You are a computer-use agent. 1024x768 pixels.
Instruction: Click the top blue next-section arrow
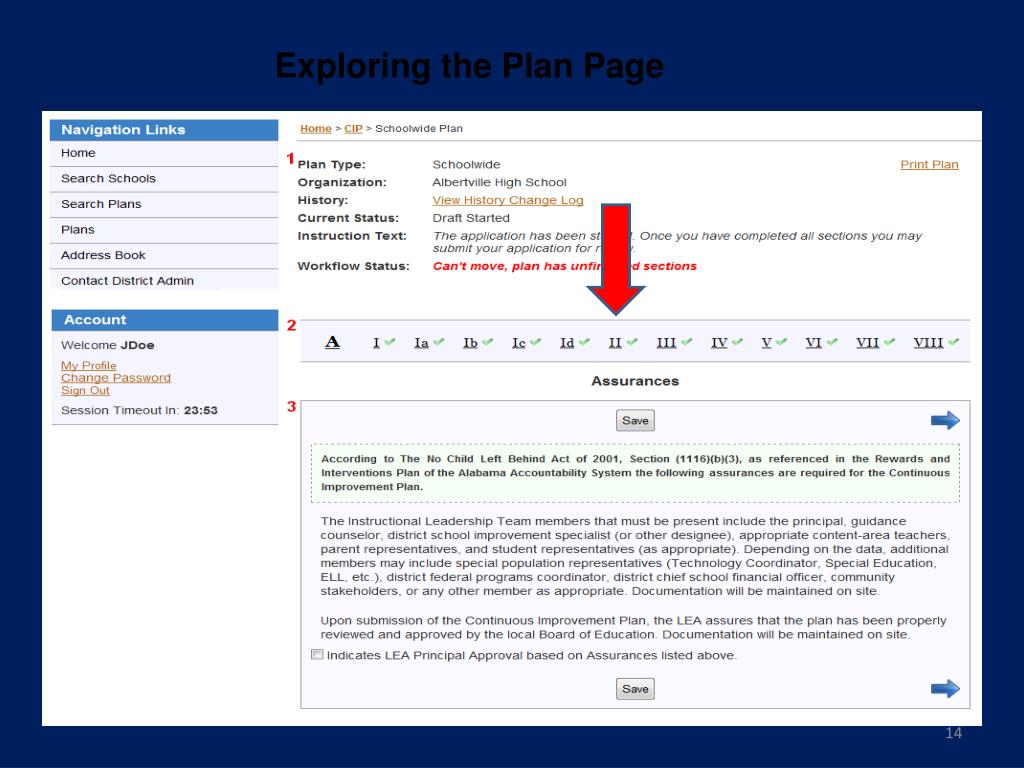tap(945, 420)
